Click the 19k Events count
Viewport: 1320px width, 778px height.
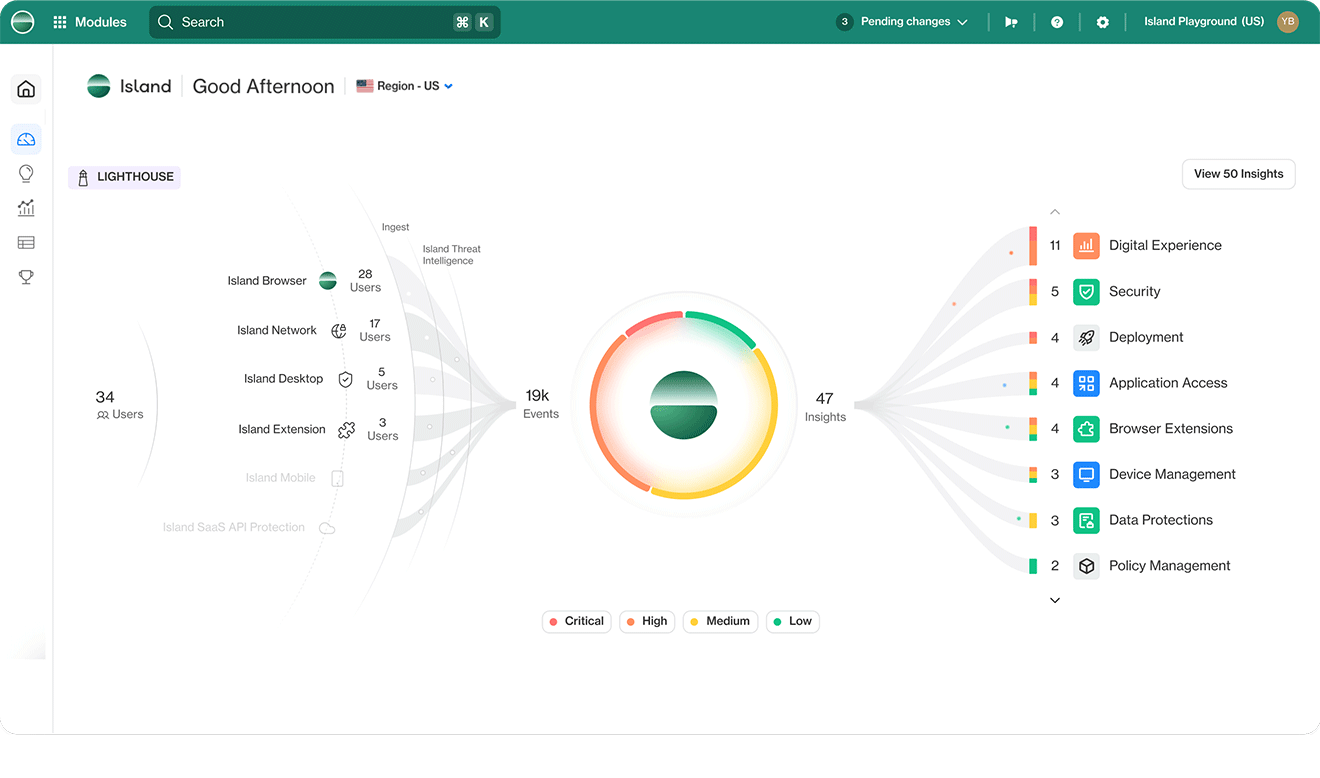[540, 404]
